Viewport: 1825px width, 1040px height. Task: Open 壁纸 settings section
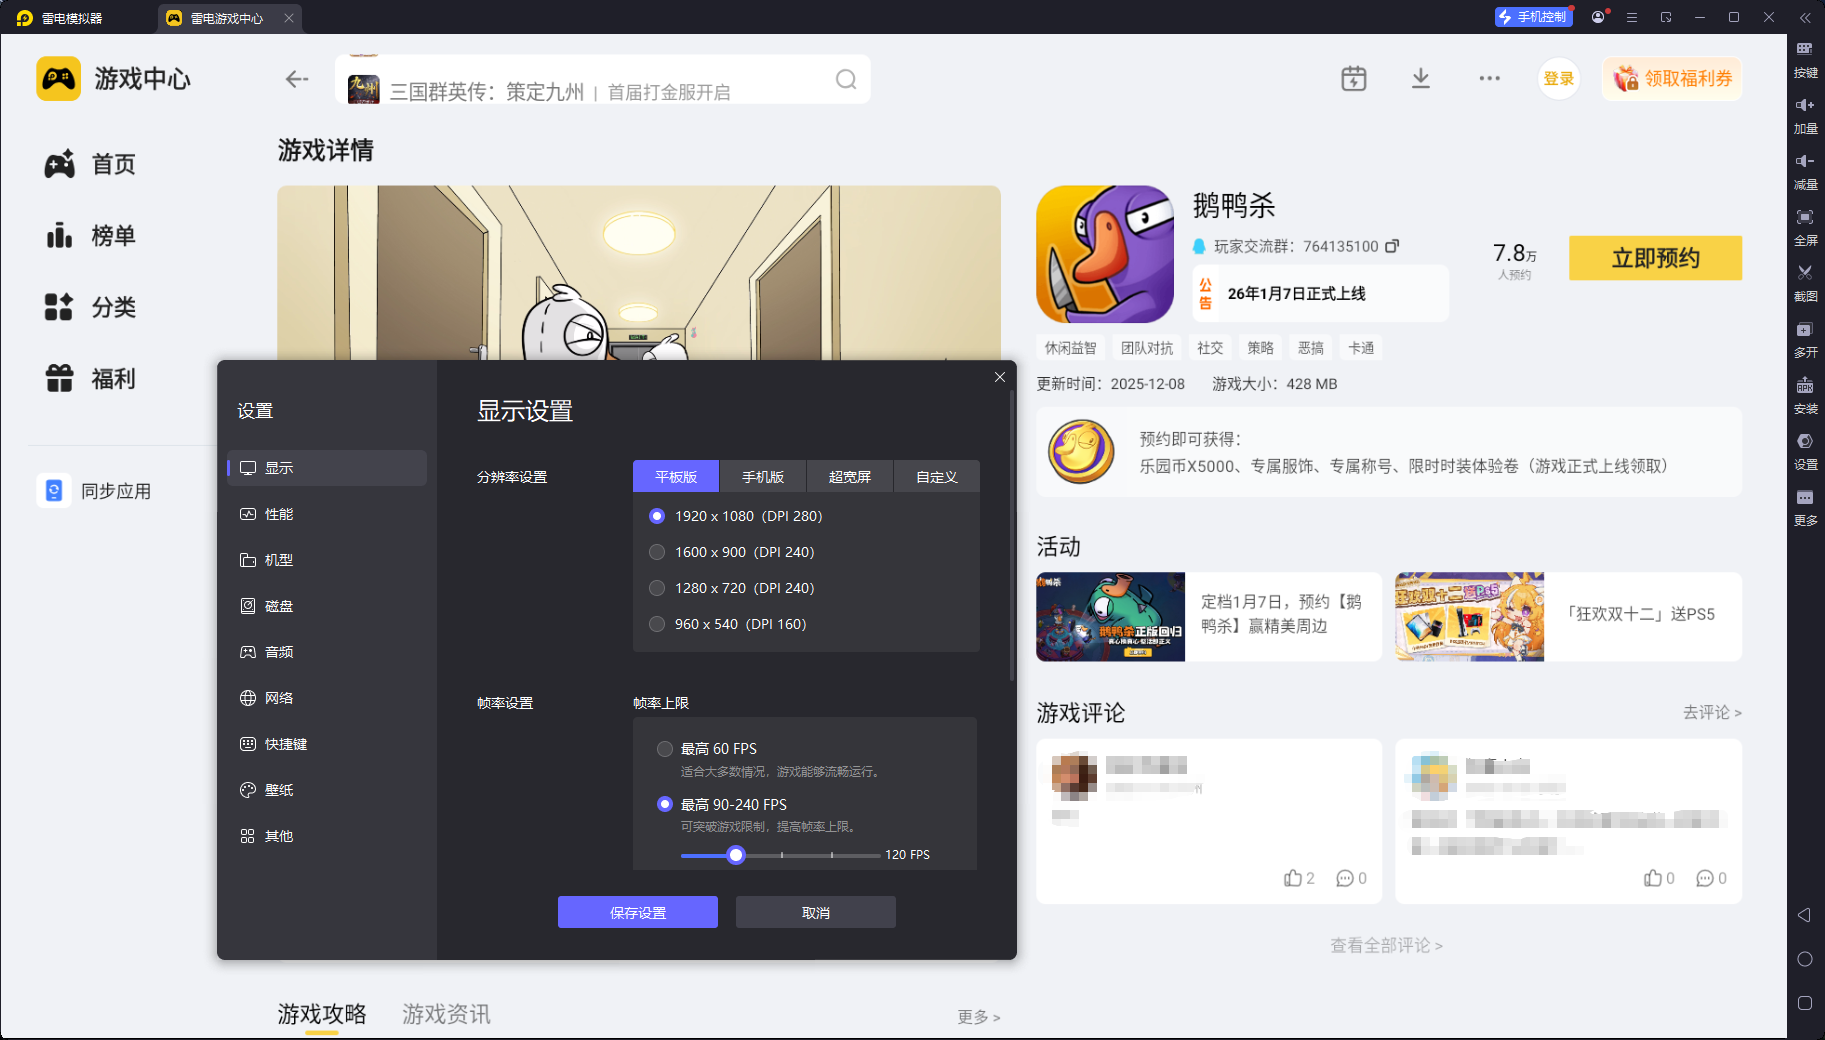[x=327, y=790]
